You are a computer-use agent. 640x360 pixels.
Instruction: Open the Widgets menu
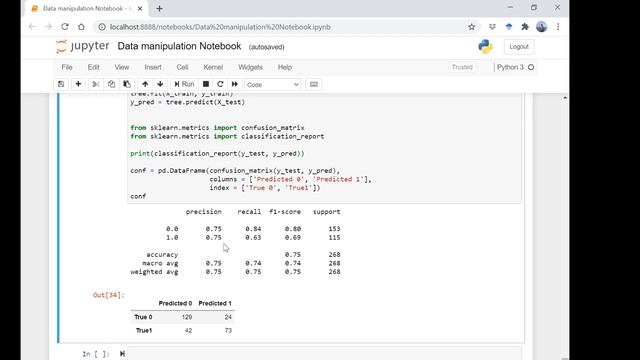click(251, 67)
